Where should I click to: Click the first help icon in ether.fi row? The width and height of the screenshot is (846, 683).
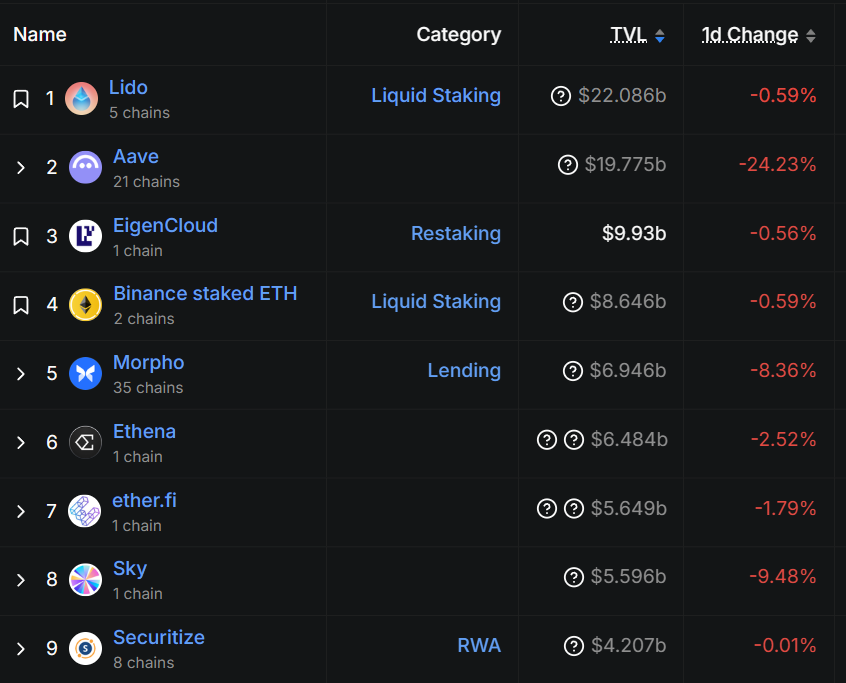pos(547,508)
